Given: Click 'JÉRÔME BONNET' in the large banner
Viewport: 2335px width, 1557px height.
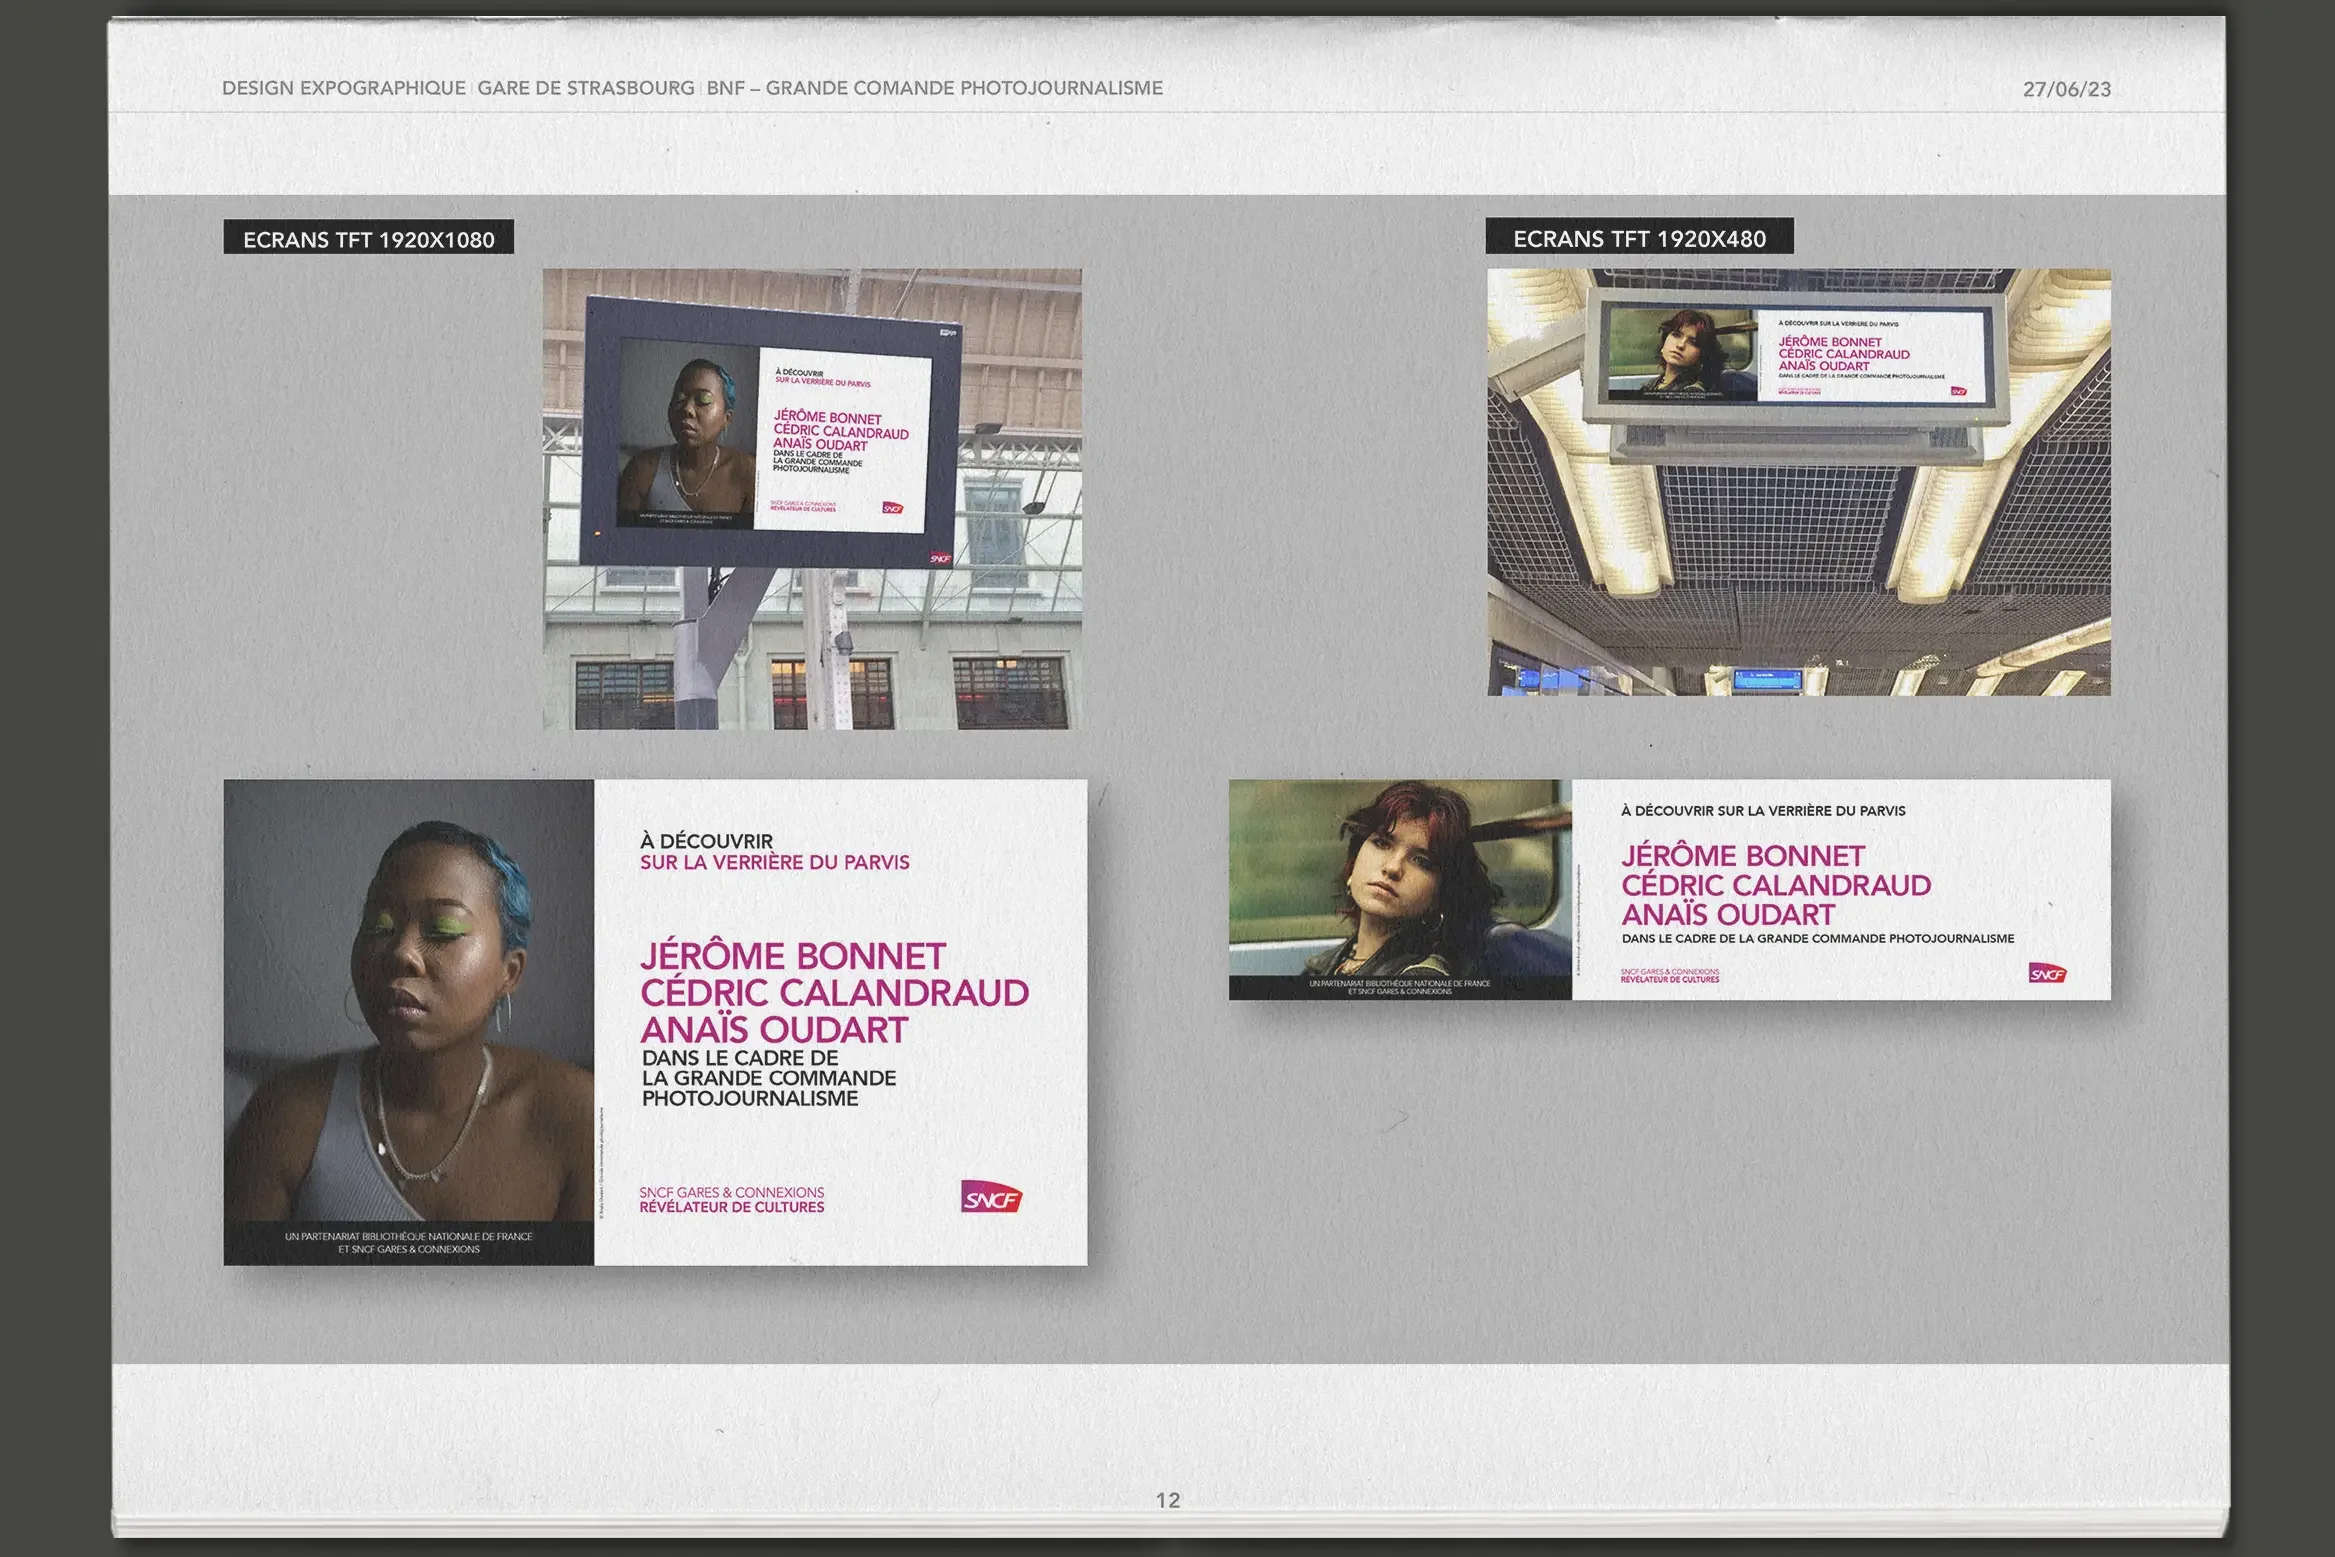Looking at the screenshot, I should [793, 956].
